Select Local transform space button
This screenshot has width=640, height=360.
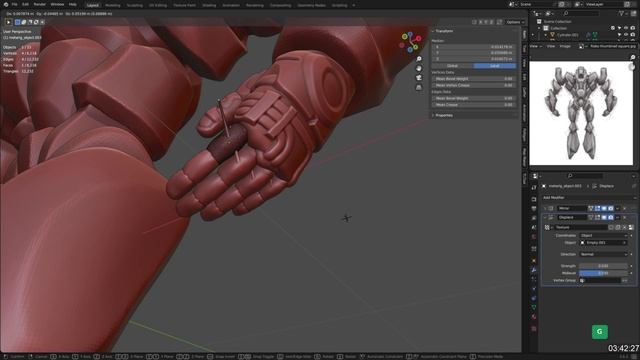tap(495, 66)
